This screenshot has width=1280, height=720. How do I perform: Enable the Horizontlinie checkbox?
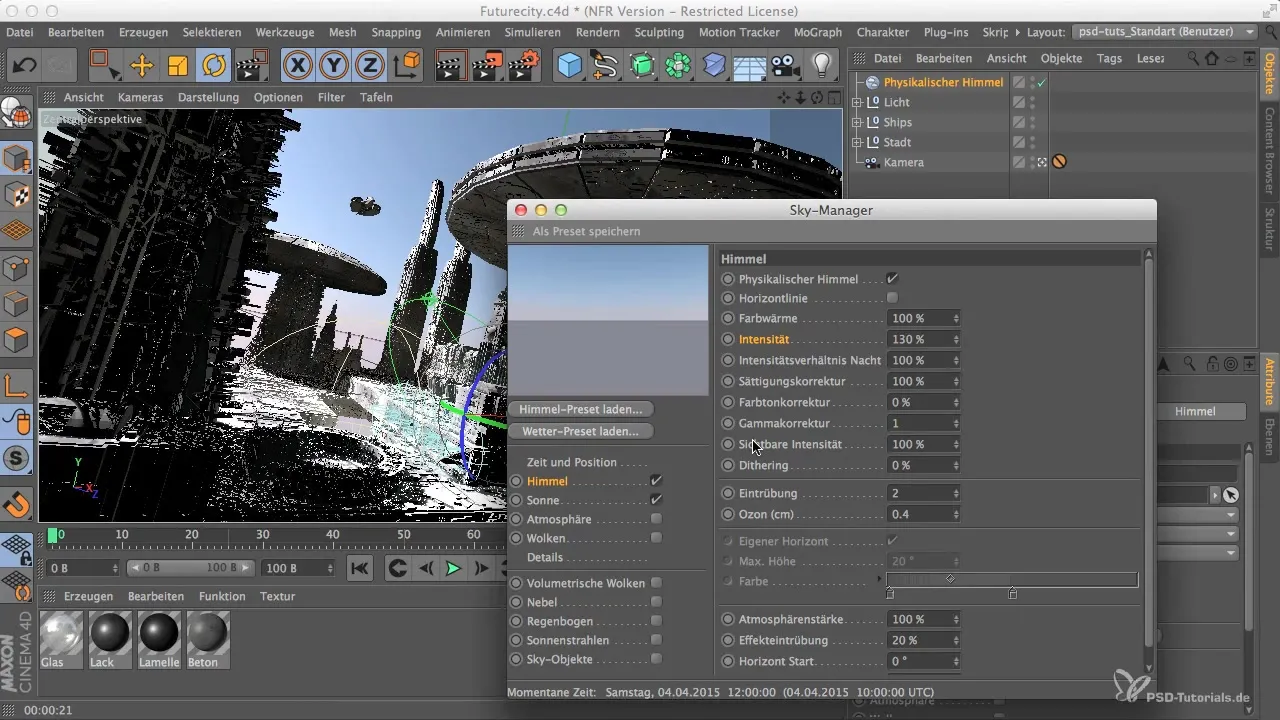892,298
